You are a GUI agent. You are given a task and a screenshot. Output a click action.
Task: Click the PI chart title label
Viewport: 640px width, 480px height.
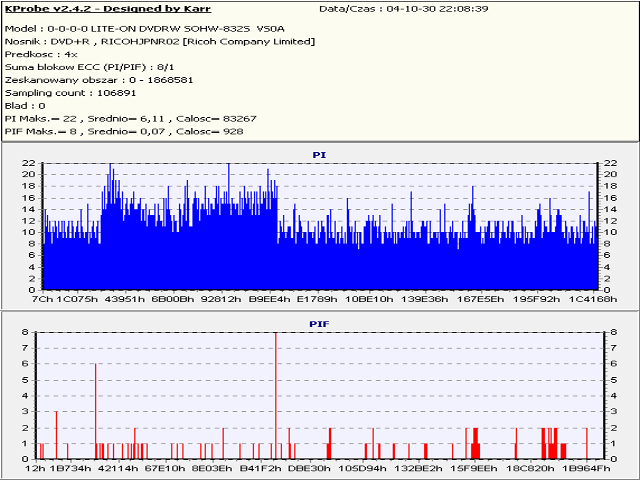(x=319, y=155)
